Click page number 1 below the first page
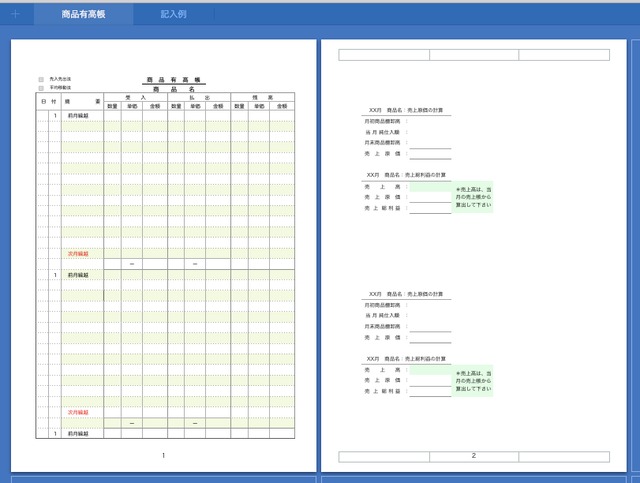The image size is (640, 483). point(164,455)
